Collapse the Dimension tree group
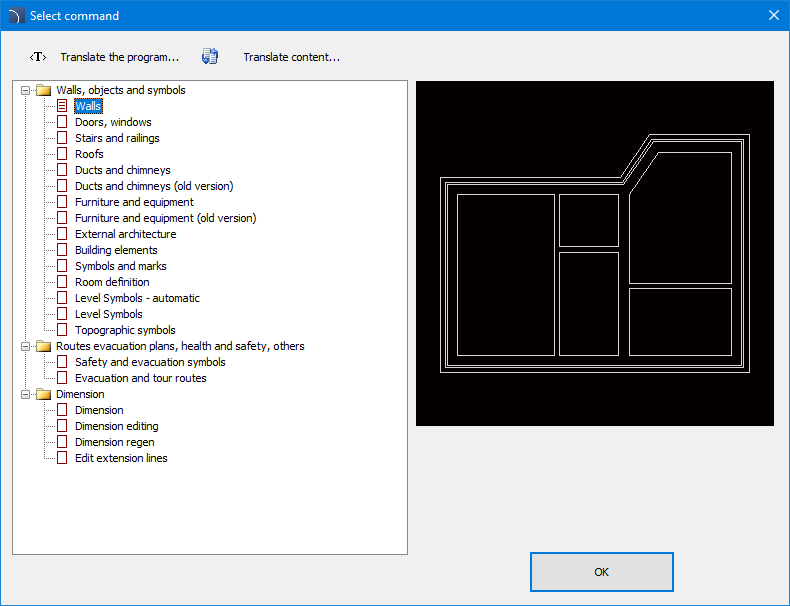The image size is (790, 606). click(25, 394)
